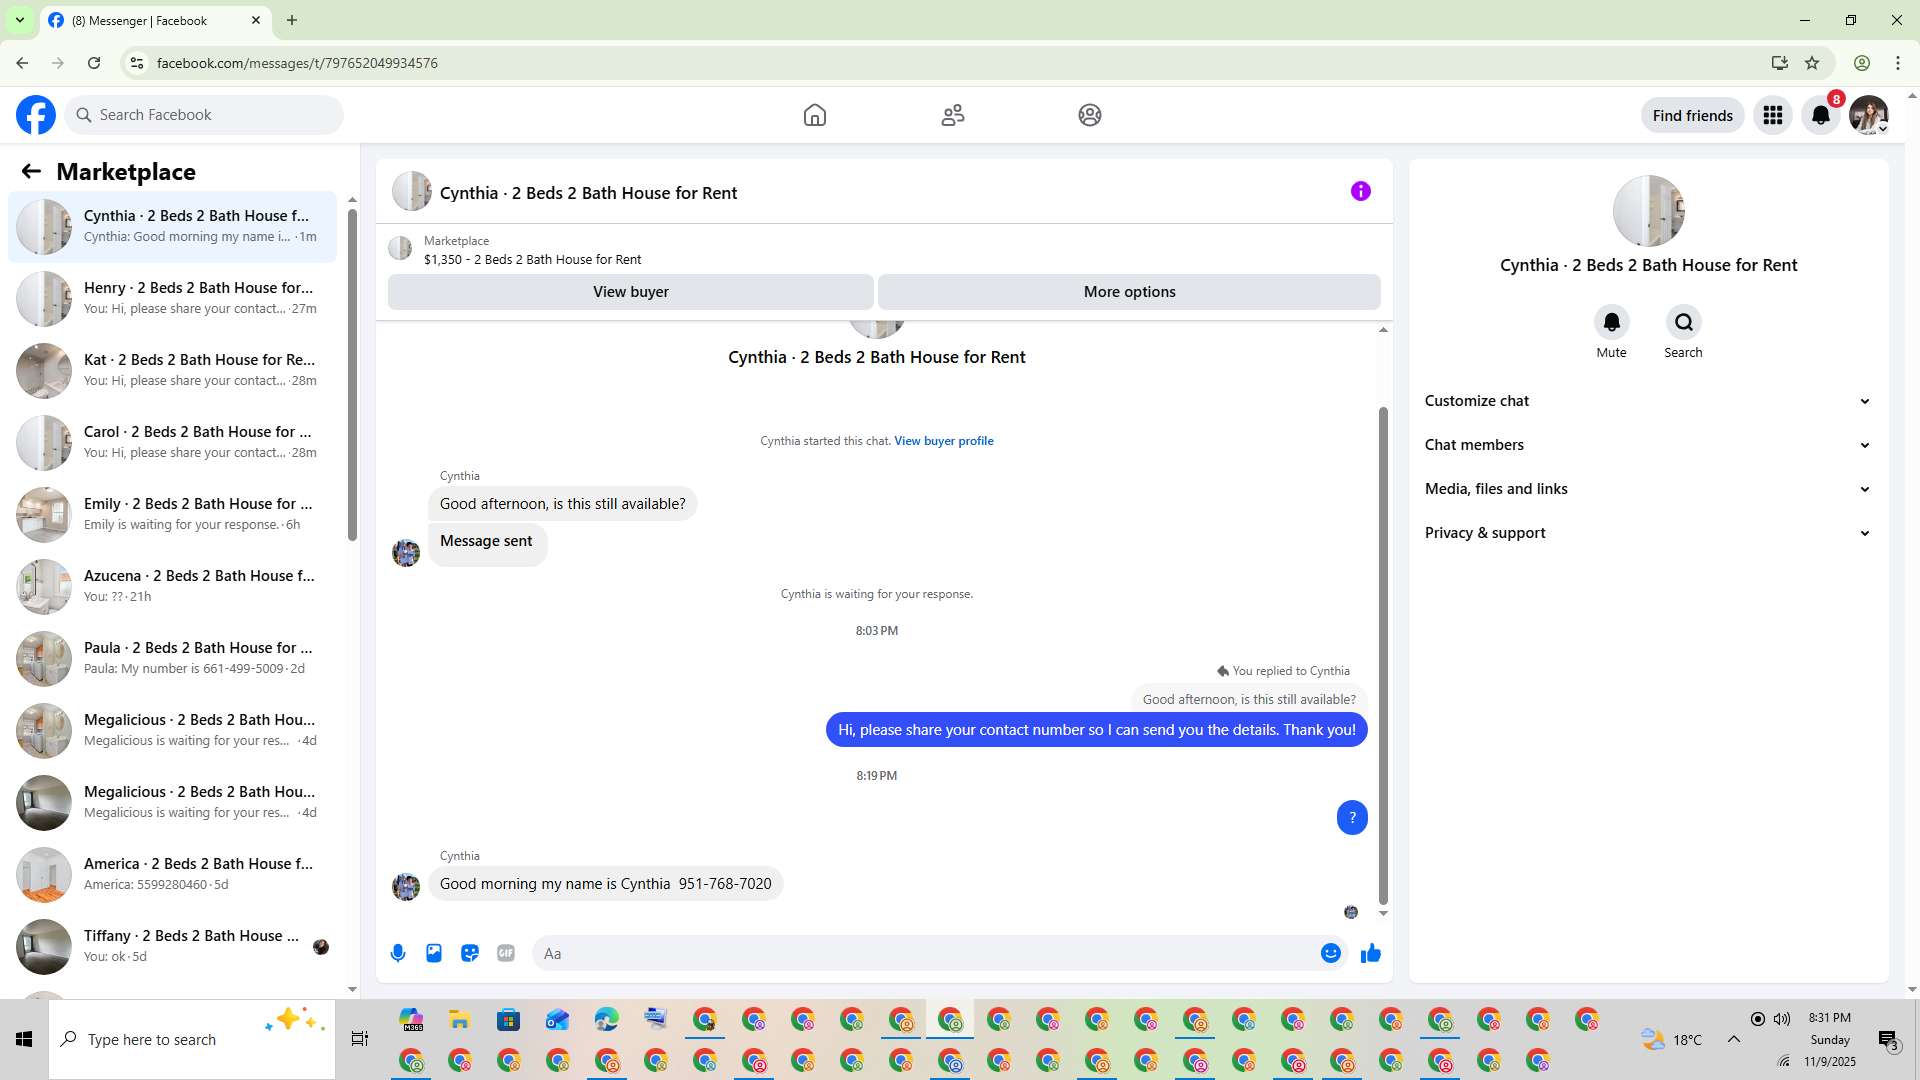Open Facebook home via the logo
Viewport: 1920px width, 1080px height.
36,115
